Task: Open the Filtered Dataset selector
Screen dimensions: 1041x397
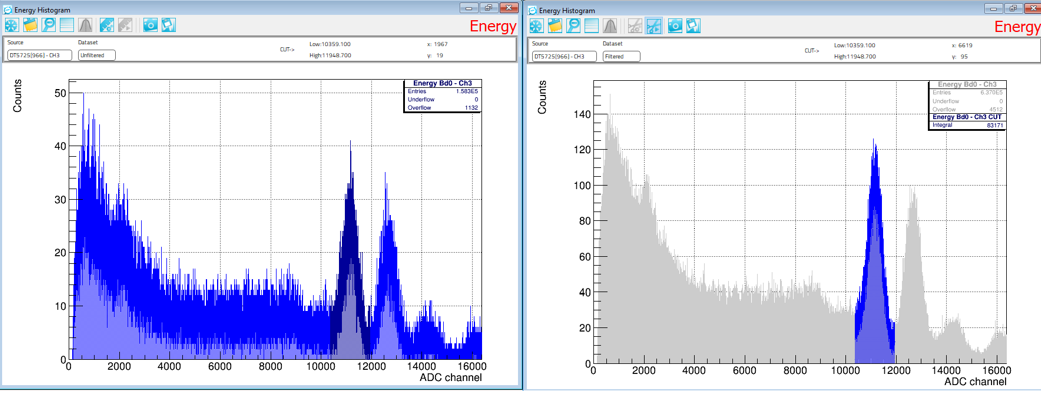Action: pyautogui.click(x=621, y=56)
